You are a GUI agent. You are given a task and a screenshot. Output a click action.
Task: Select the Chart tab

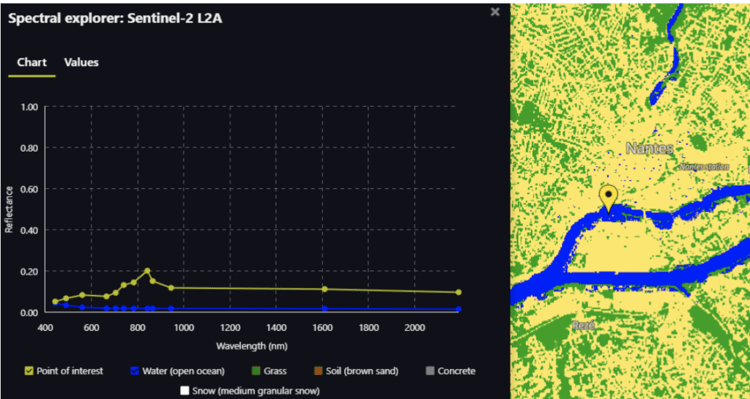point(32,62)
